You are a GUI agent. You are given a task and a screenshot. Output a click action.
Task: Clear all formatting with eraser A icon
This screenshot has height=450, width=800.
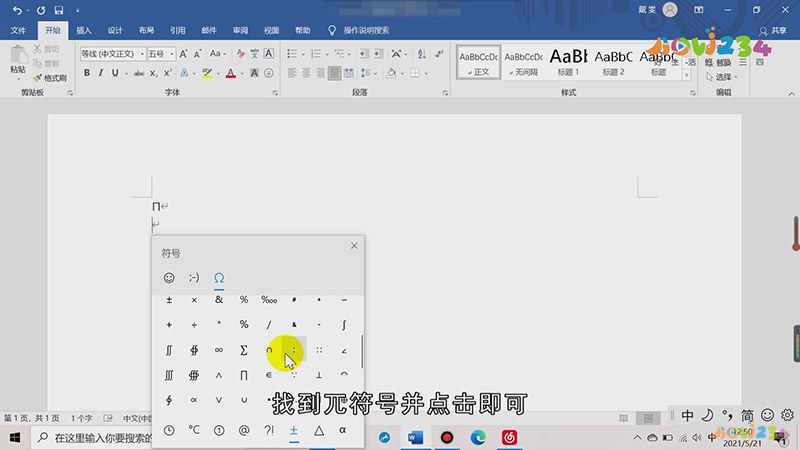point(240,54)
